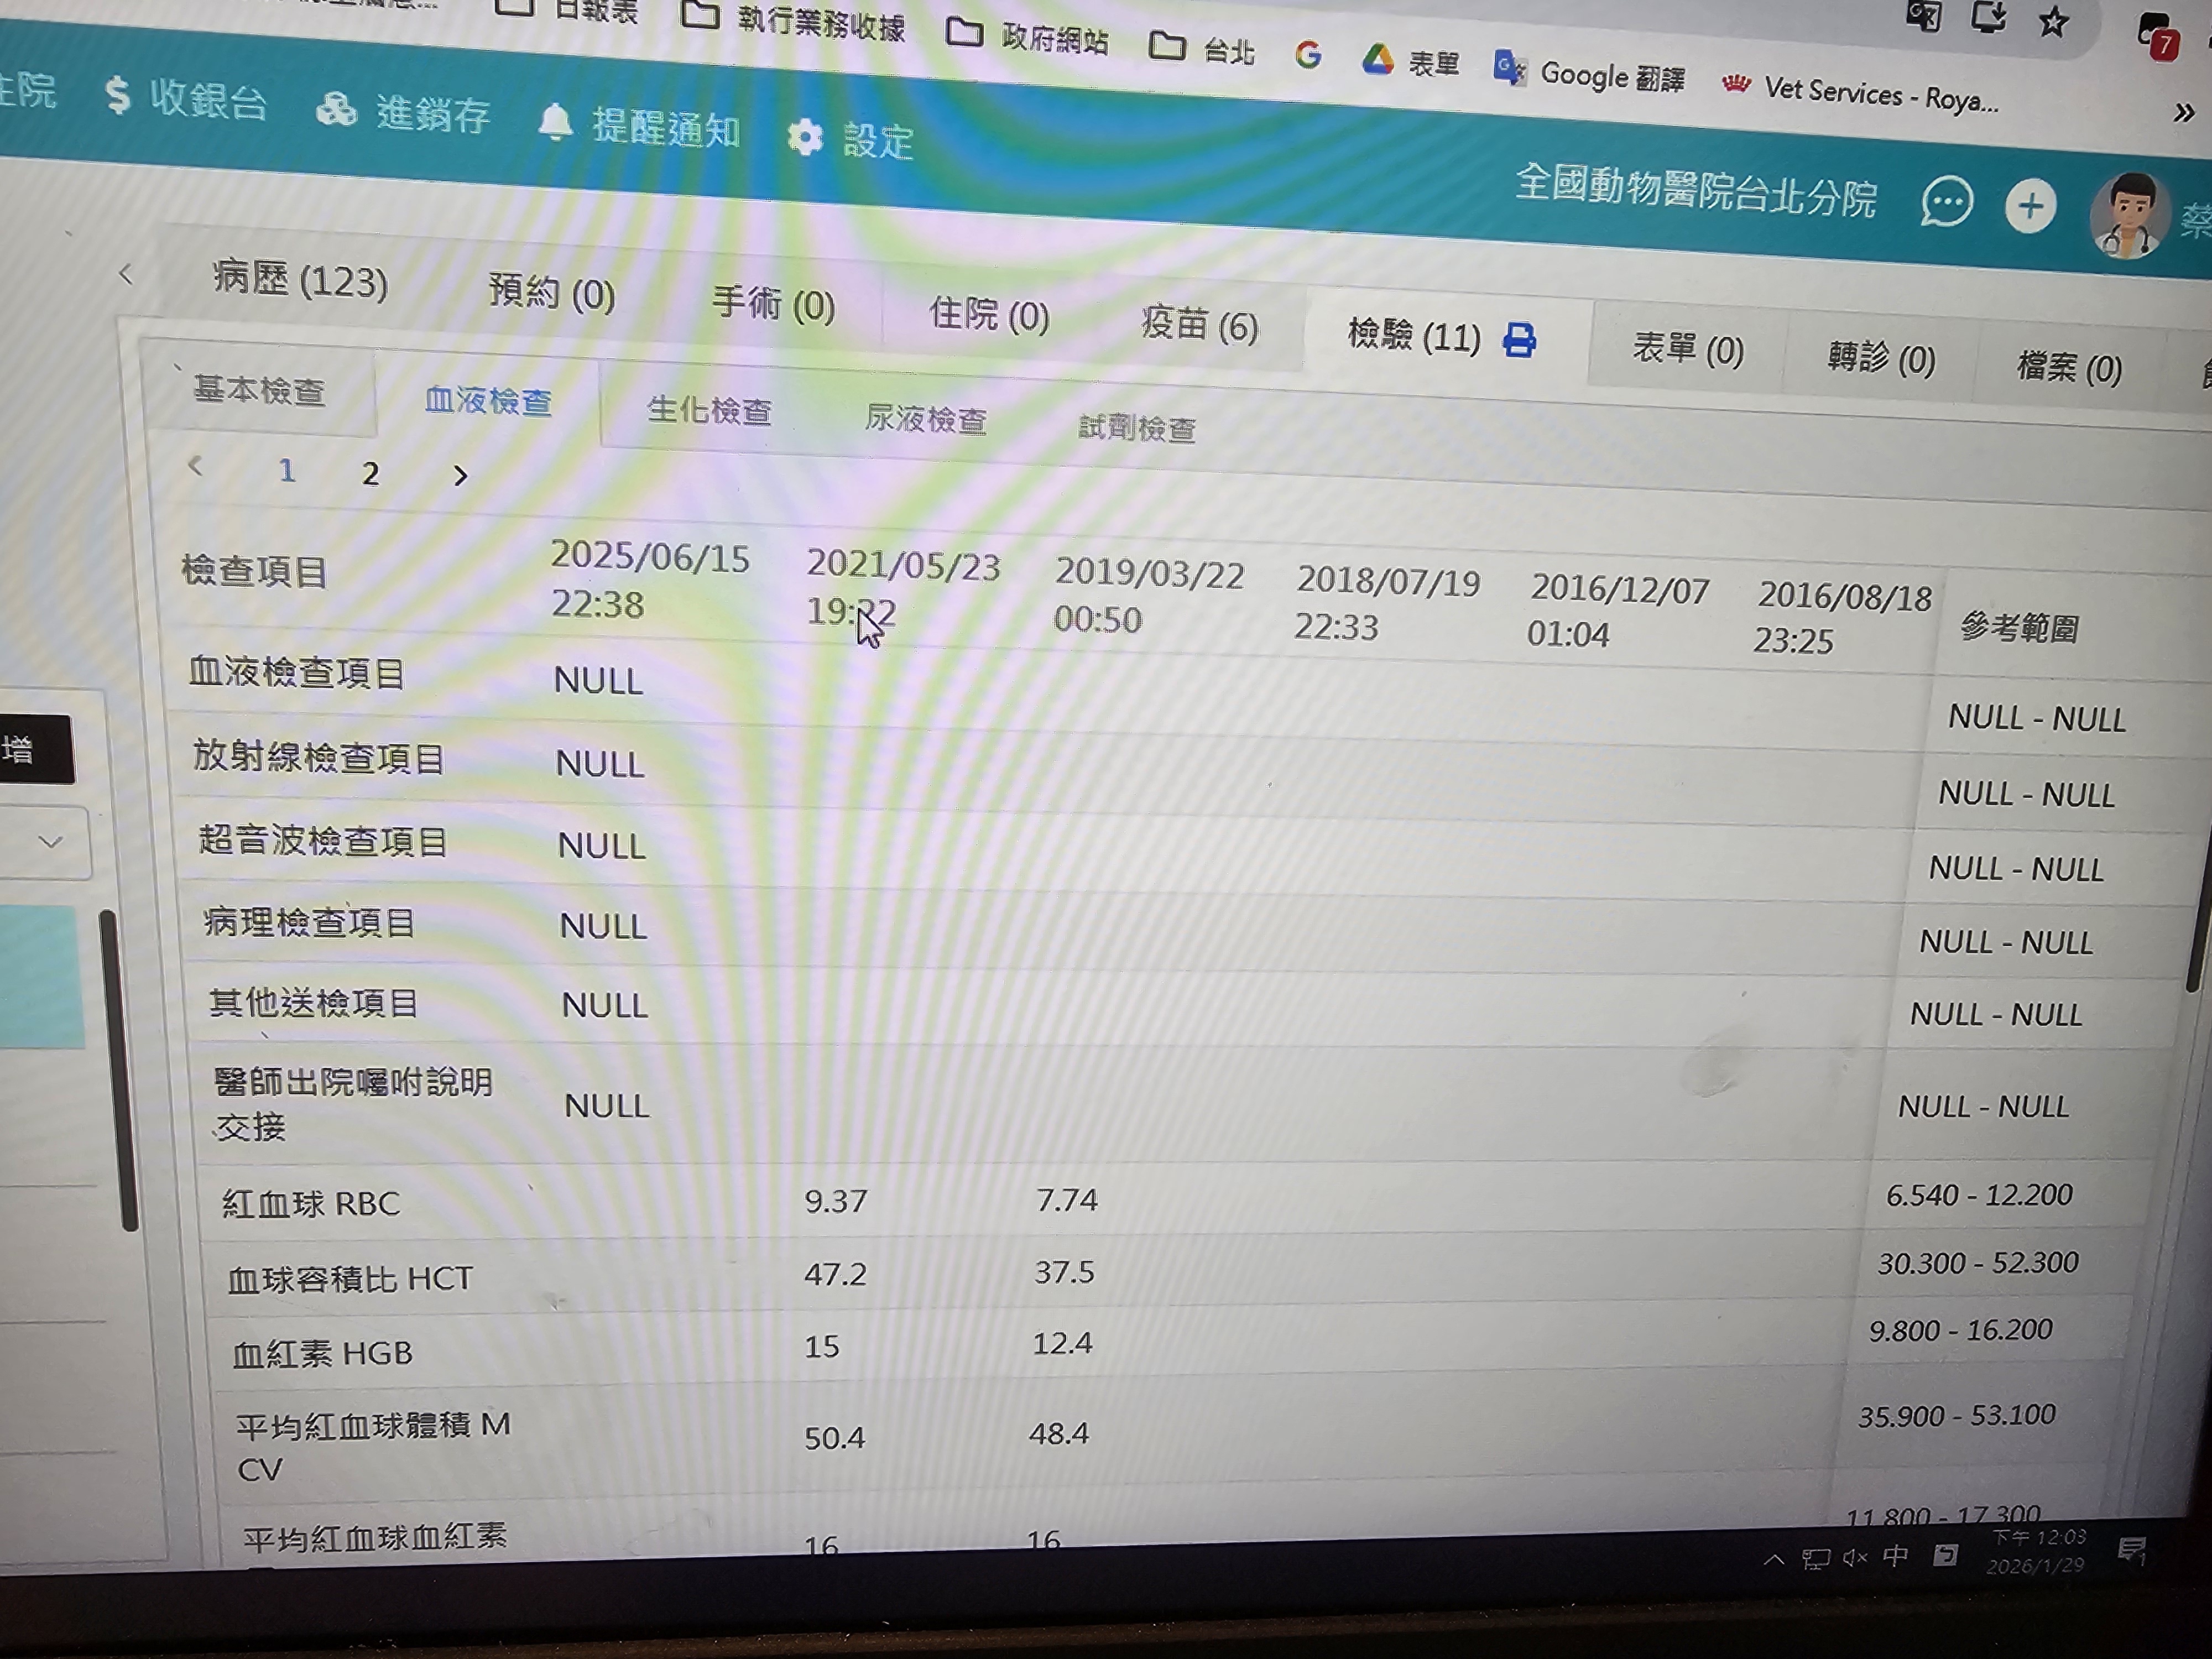Viewport: 2212px width, 1659px height.
Task: Click the round plus add icon
Action: point(2030,207)
